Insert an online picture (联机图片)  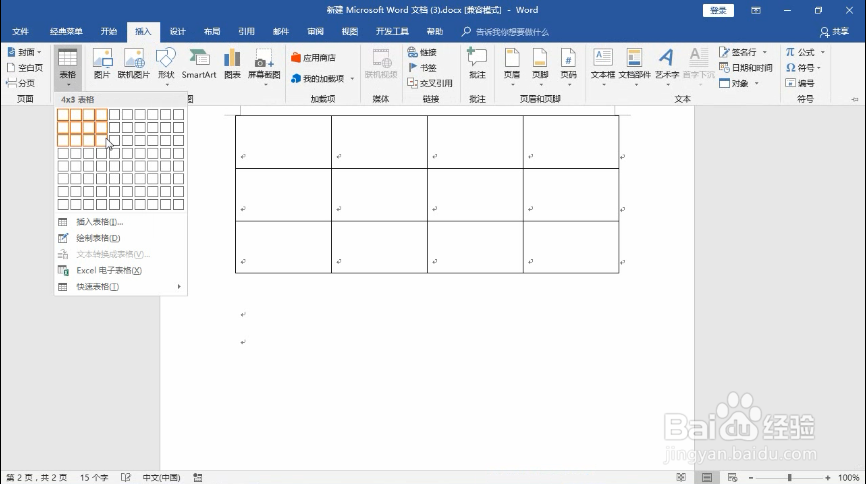[x=134, y=64]
